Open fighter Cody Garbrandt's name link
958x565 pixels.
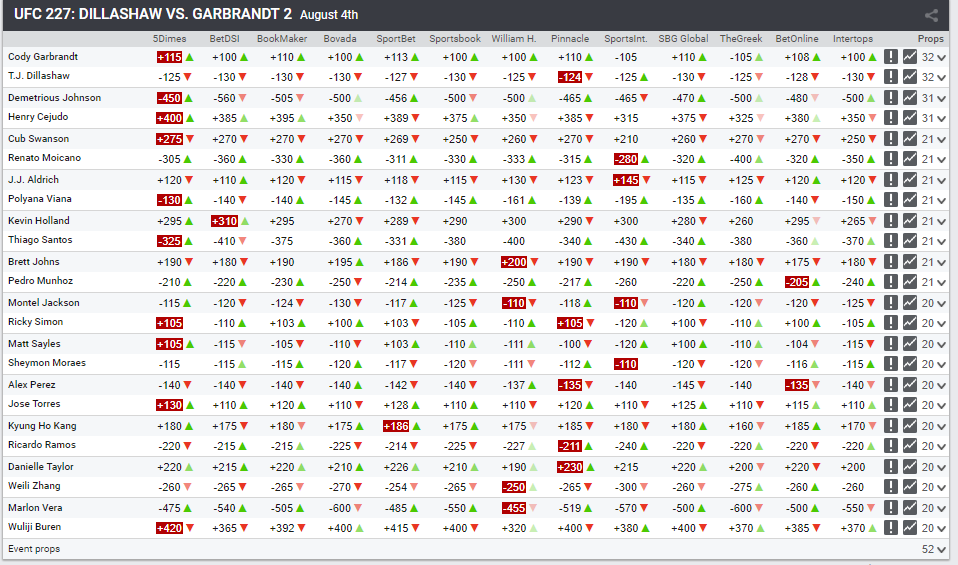[x=43, y=57]
